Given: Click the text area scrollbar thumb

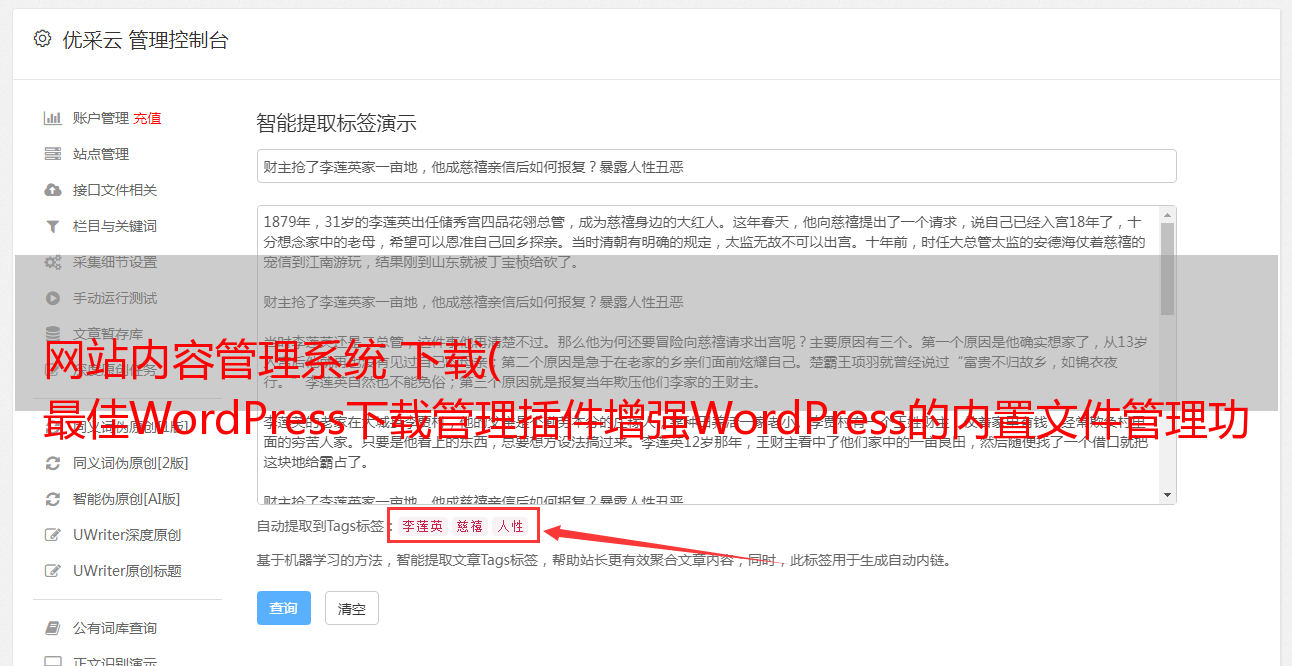Looking at the screenshot, I should (1167, 269).
